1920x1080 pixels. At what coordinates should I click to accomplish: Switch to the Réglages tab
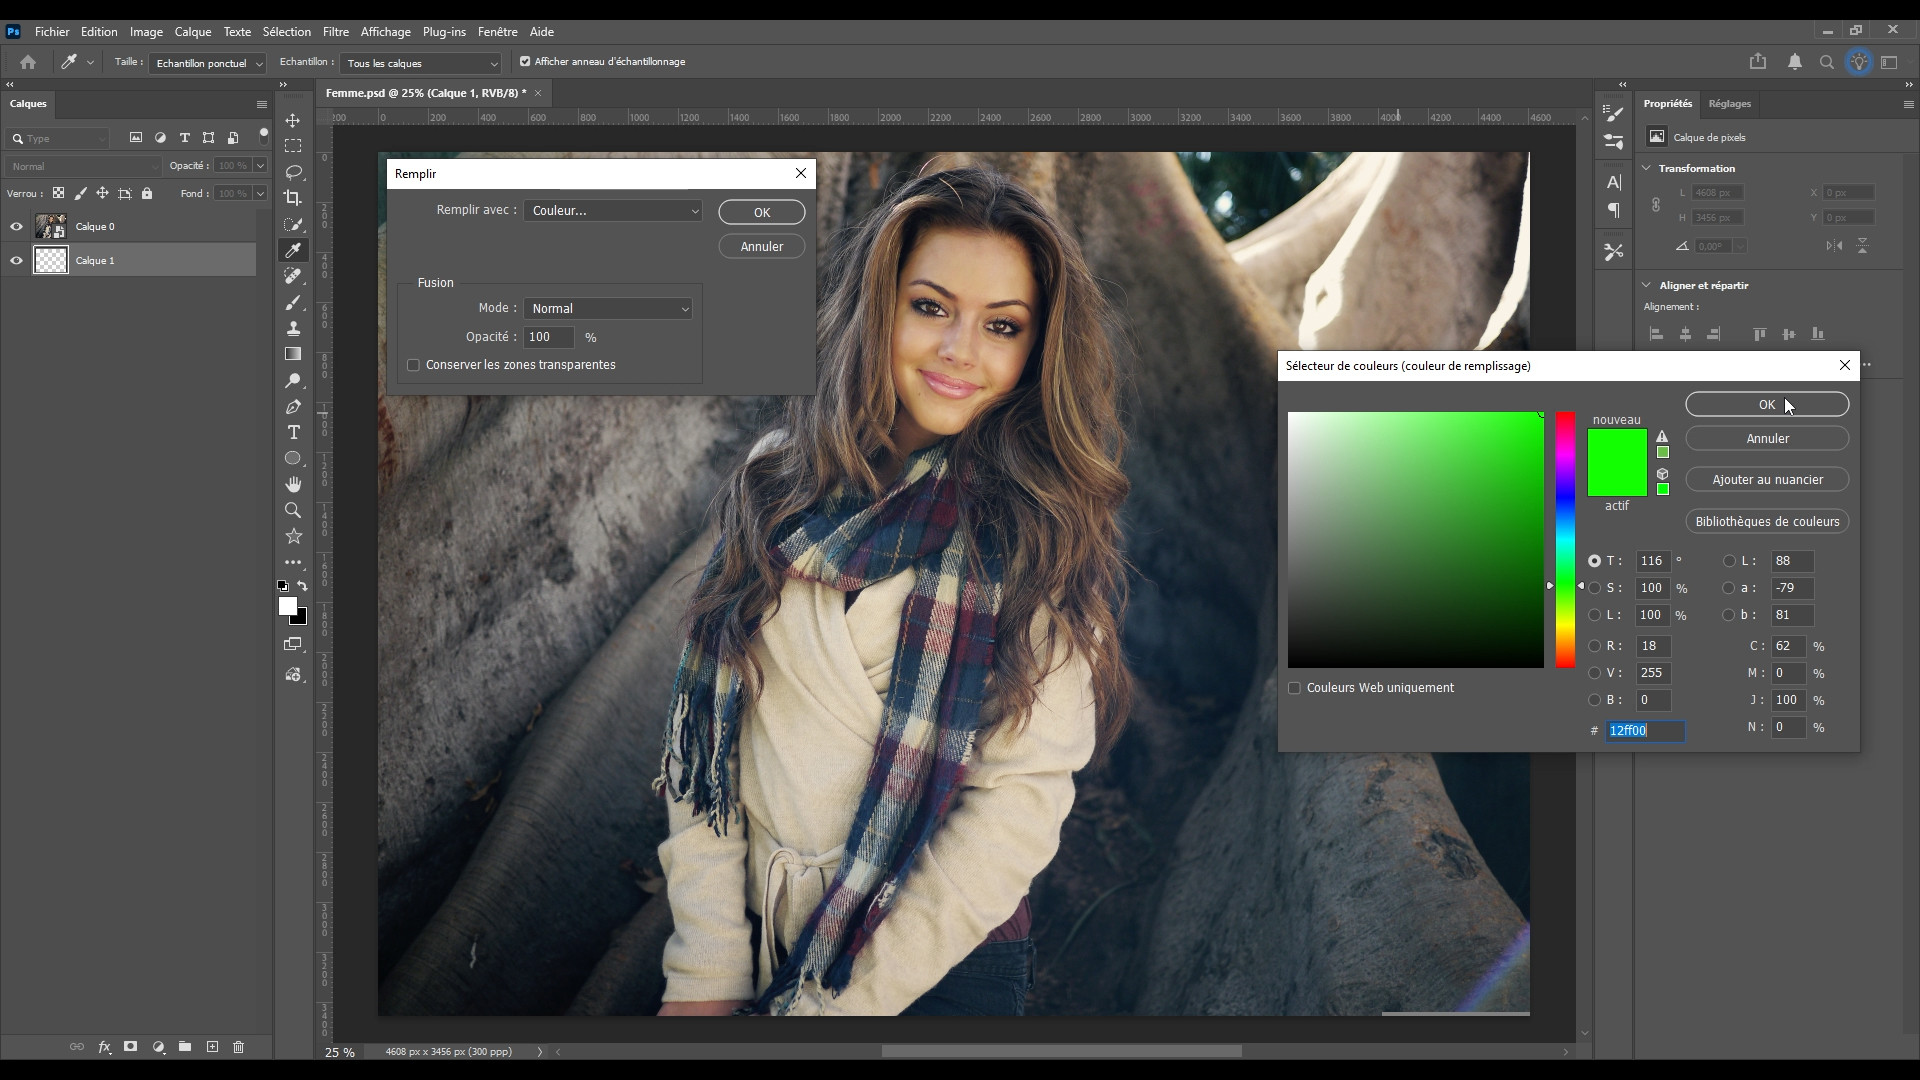[x=1729, y=104]
